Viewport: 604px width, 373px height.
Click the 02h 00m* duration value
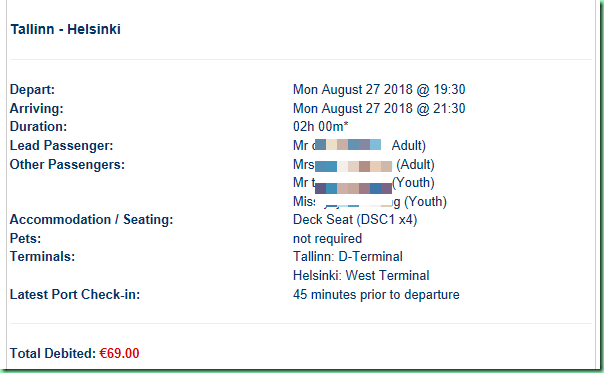[x=320, y=126]
